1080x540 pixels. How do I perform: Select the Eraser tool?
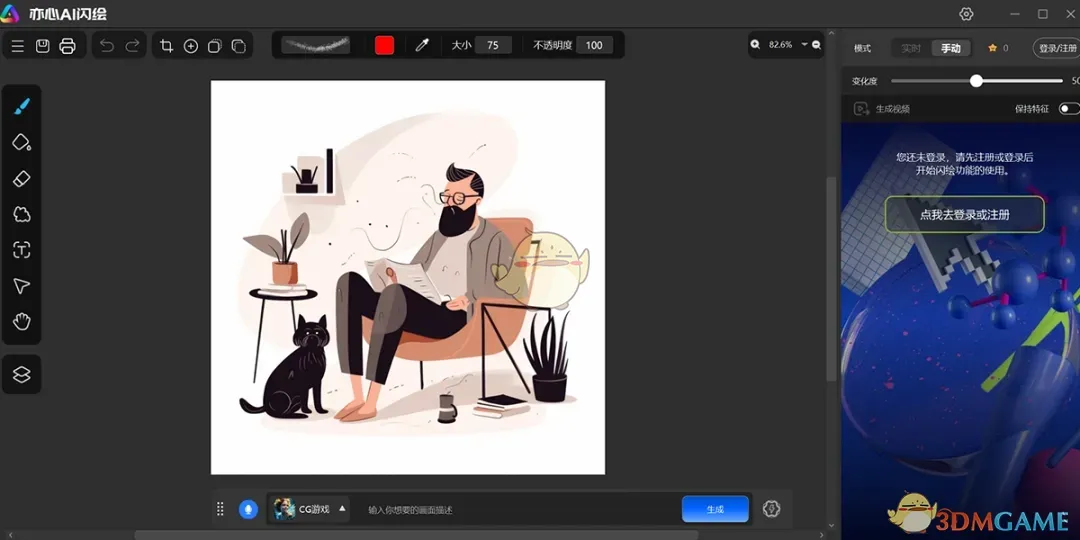[22, 179]
